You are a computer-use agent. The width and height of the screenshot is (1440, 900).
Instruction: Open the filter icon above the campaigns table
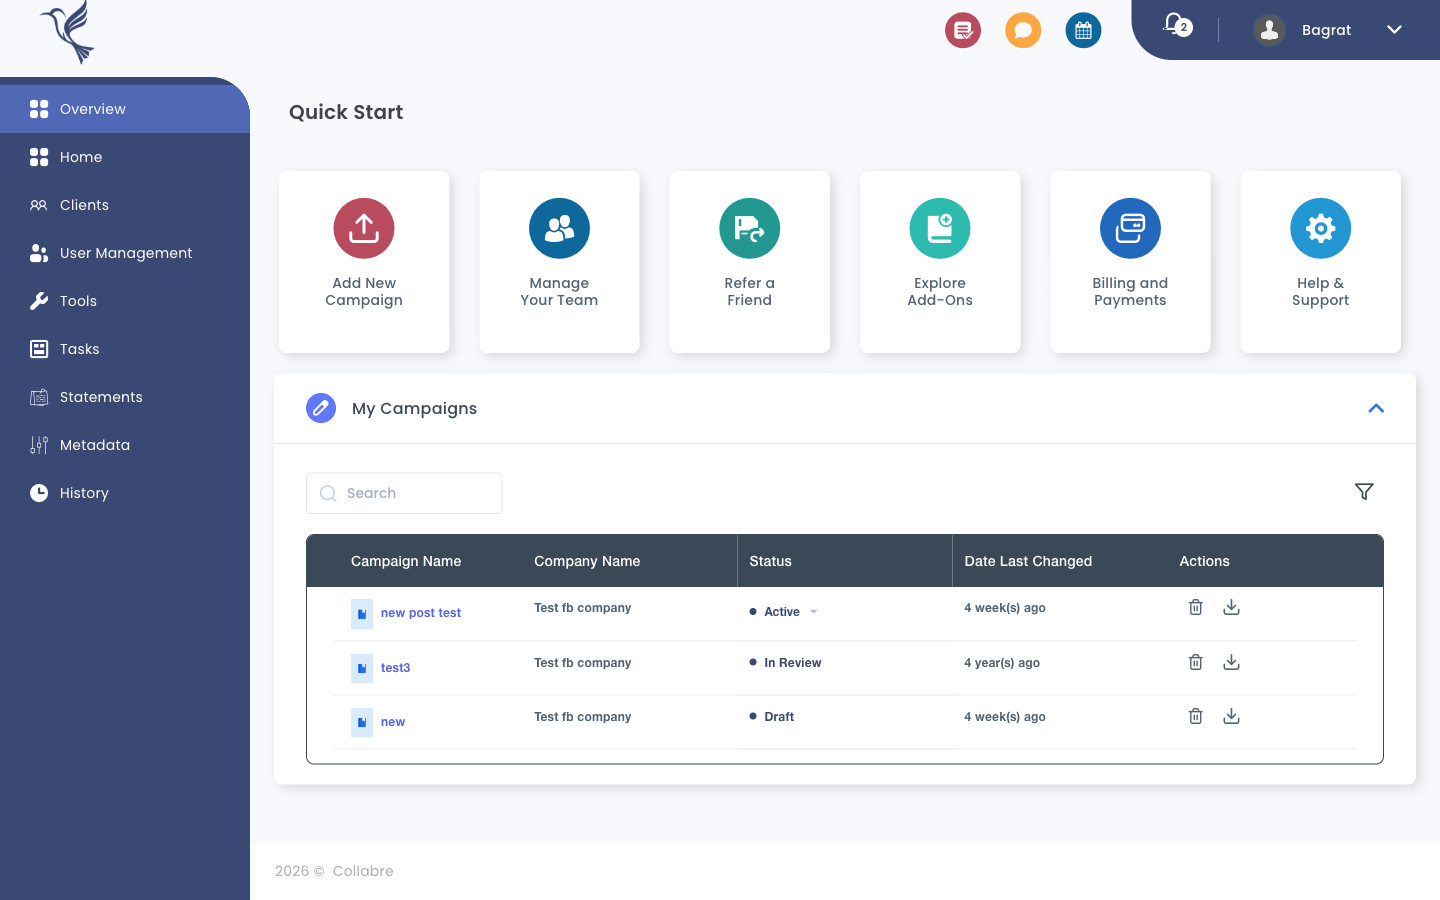click(1364, 492)
